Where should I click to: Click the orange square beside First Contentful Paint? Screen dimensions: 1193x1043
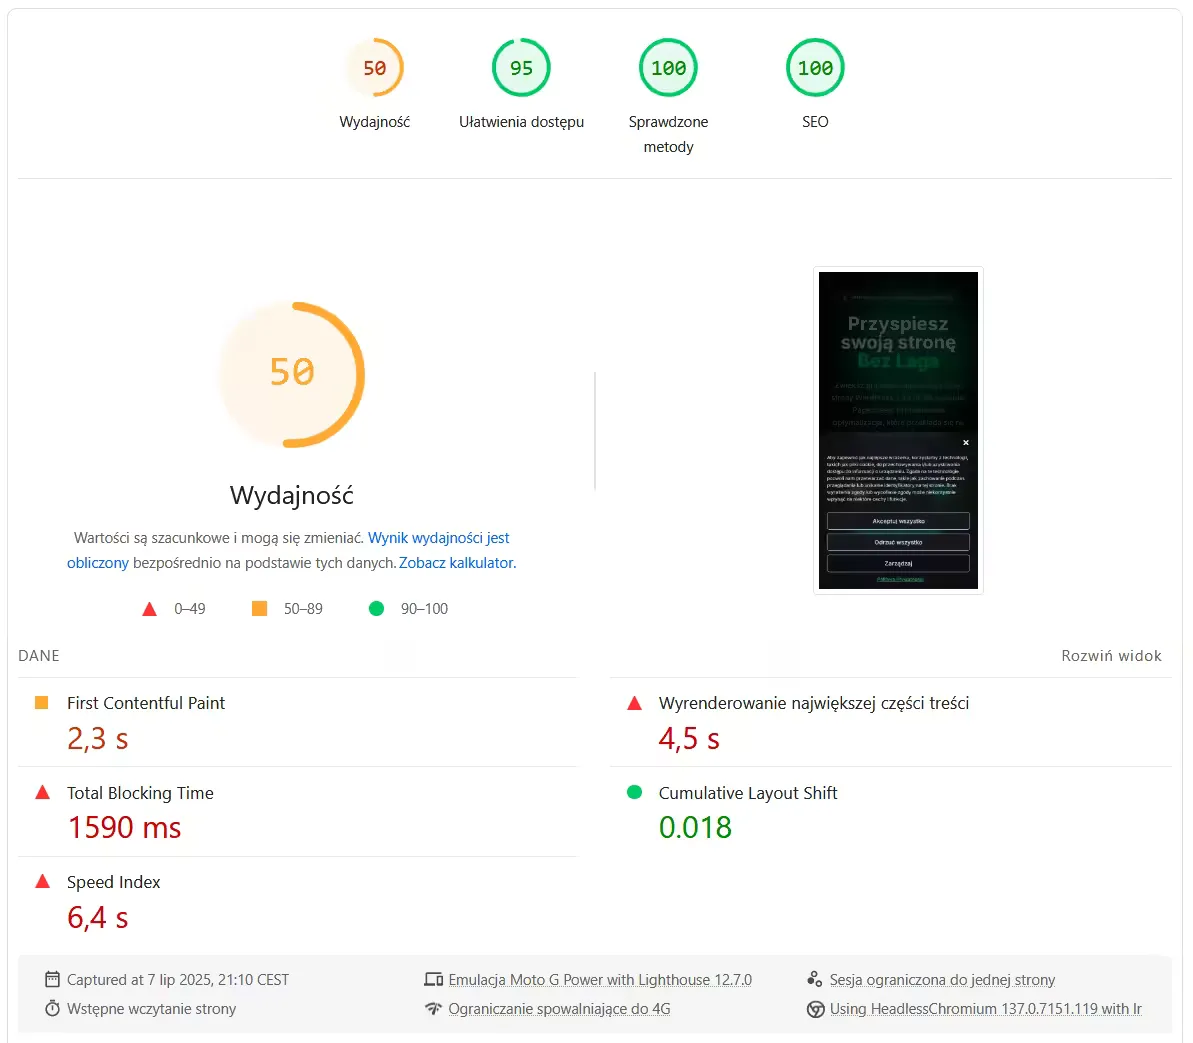42,702
